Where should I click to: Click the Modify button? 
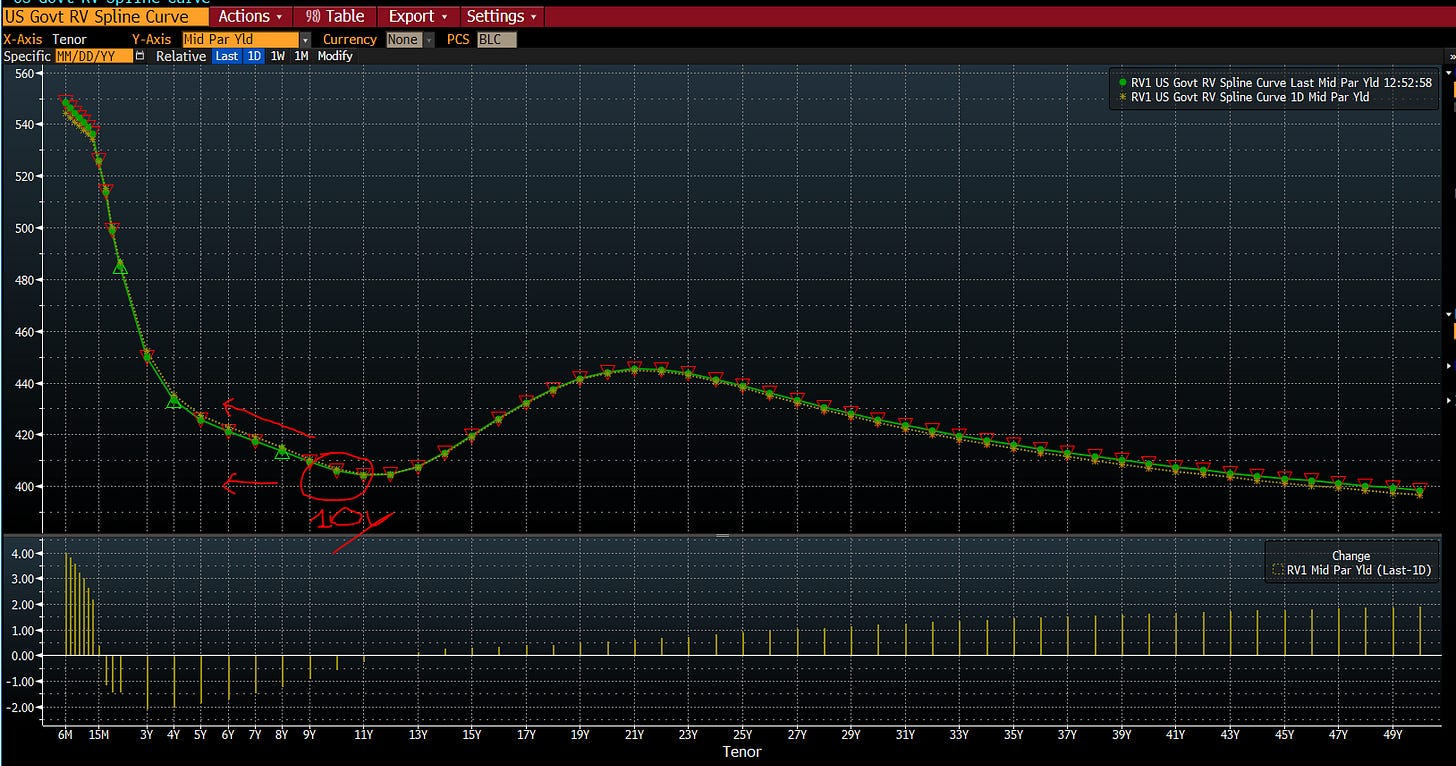click(x=335, y=56)
